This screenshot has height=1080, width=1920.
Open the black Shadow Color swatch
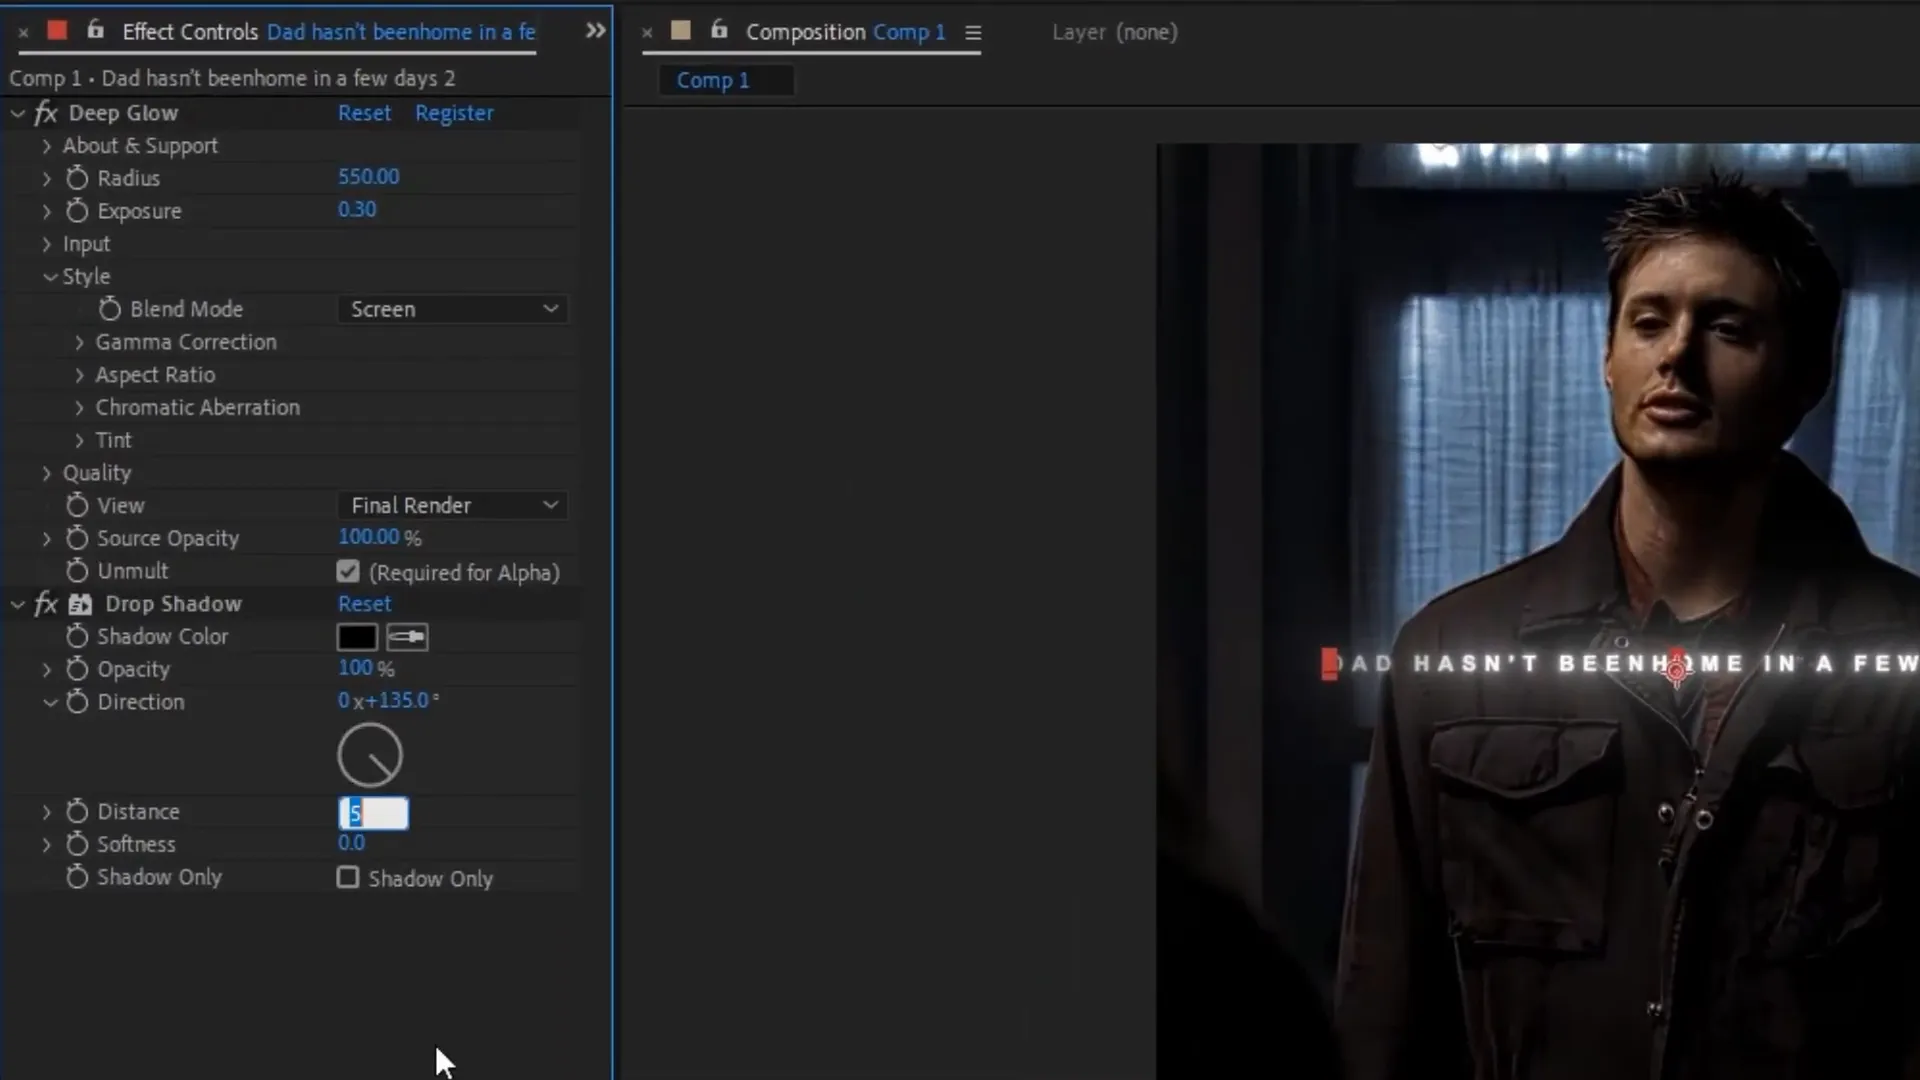coord(357,637)
